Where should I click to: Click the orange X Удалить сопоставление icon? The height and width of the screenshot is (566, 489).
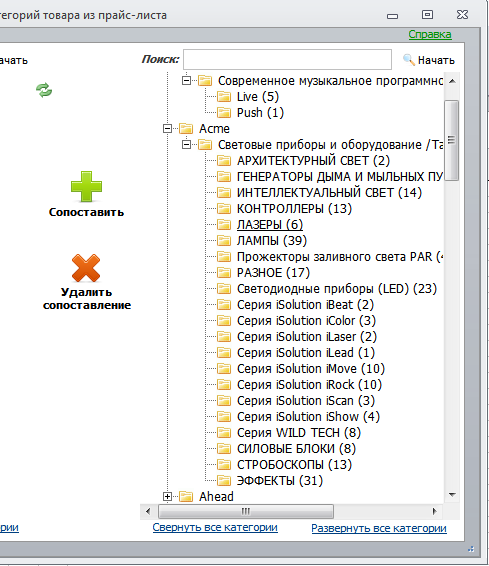point(86,268)
